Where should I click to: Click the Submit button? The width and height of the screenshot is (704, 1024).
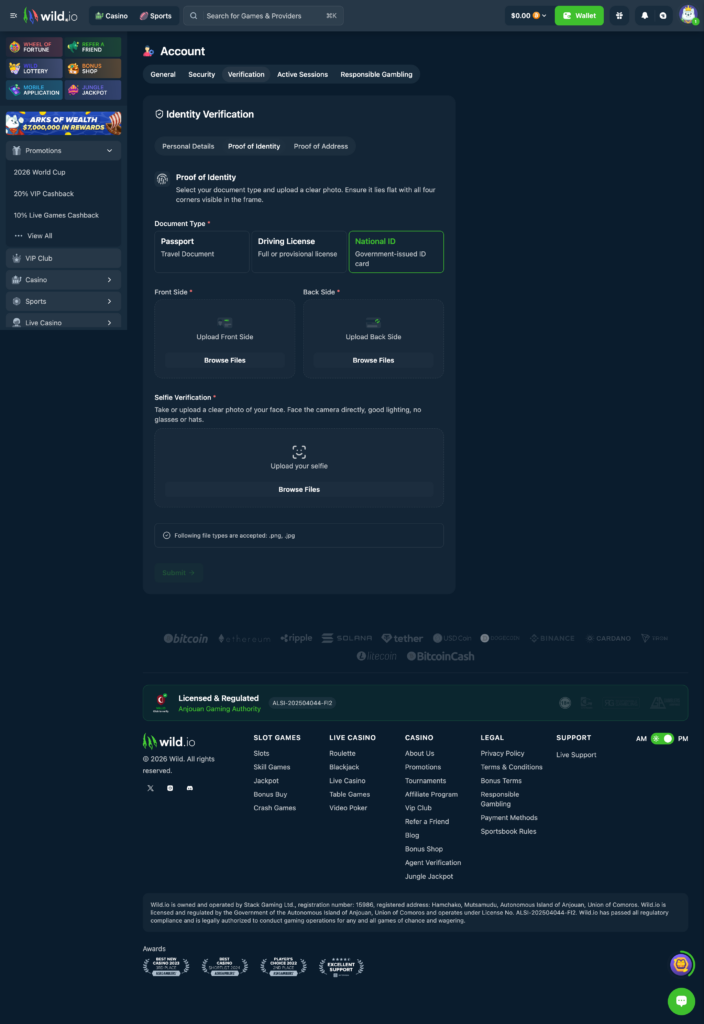tap(178, 573)
